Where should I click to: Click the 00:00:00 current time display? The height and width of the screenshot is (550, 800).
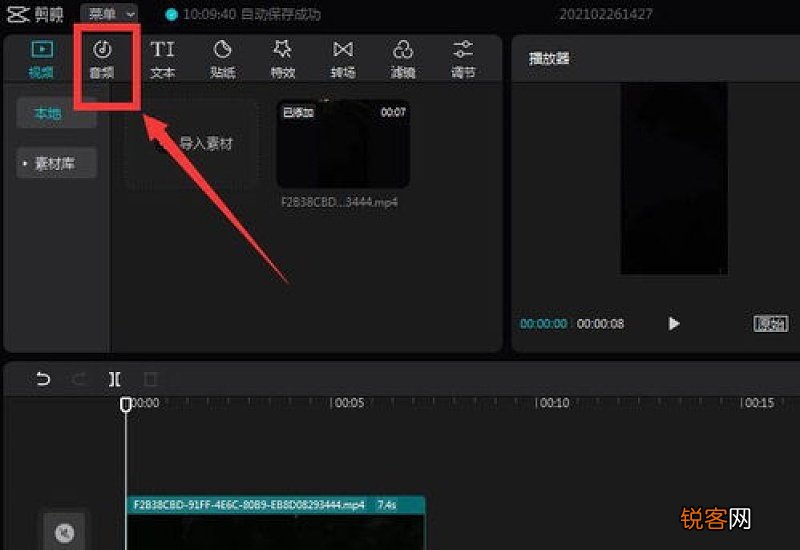pos(543,323)
